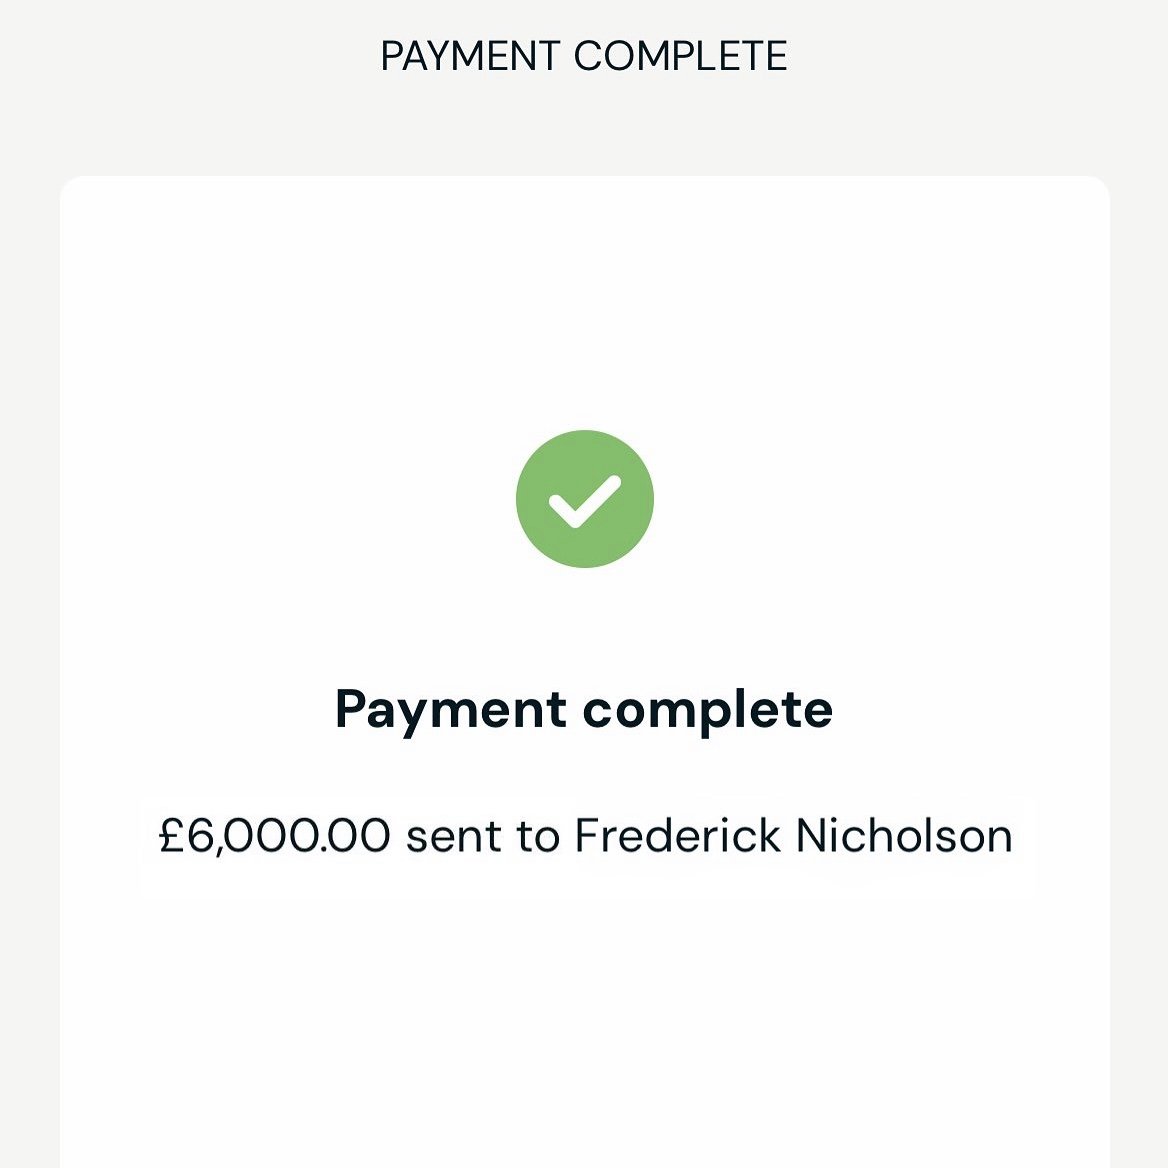The image size is (1168, 1168).
Task: Click the PAYMENT COMPLETE header title
Action: coord(584,56)
